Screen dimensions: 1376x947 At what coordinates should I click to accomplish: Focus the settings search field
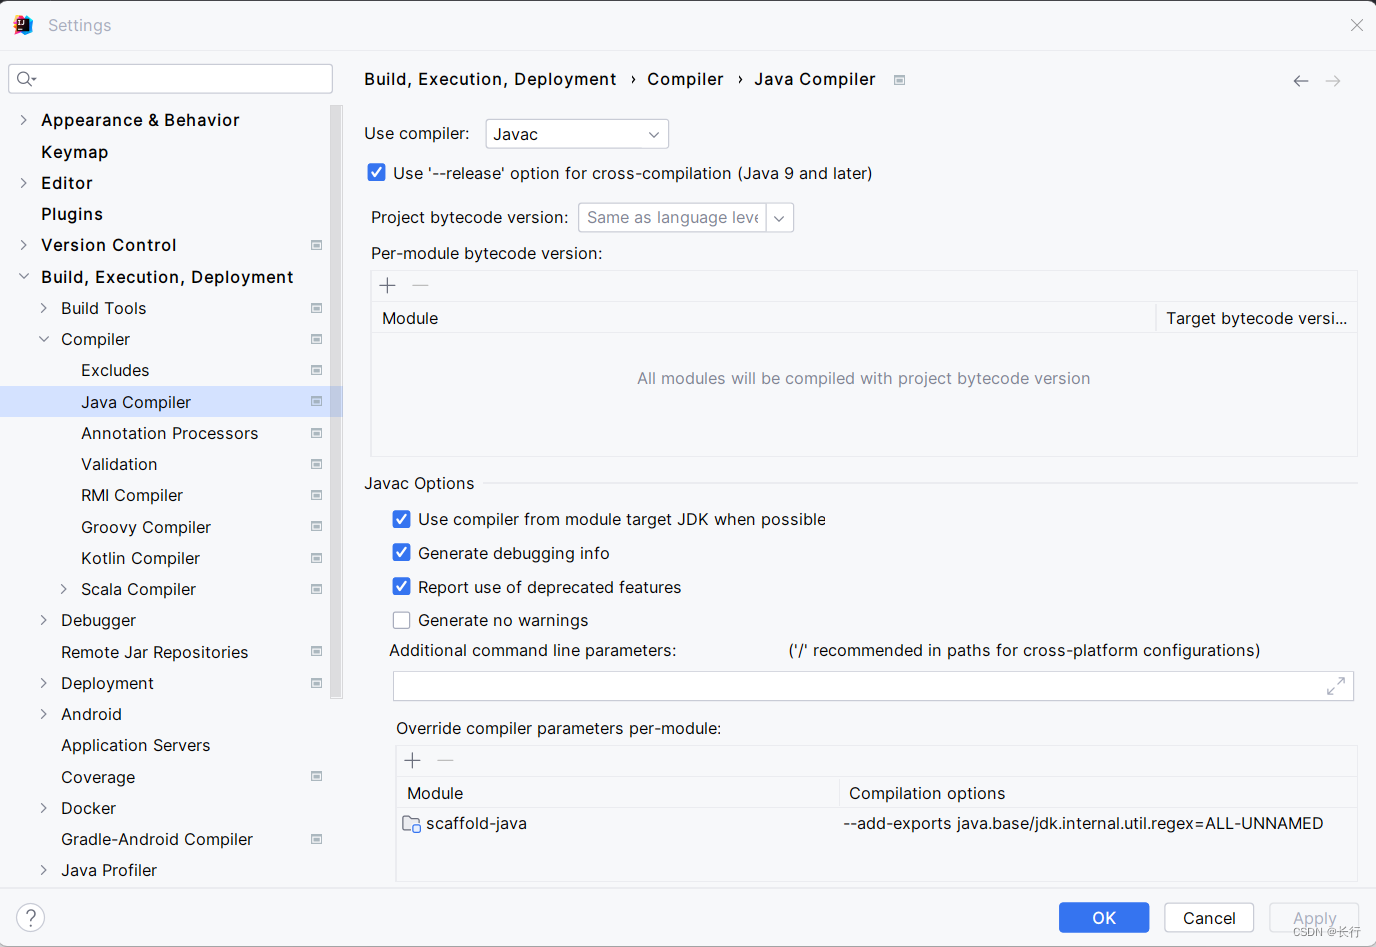pyautogui.click(x=171, y=79)
